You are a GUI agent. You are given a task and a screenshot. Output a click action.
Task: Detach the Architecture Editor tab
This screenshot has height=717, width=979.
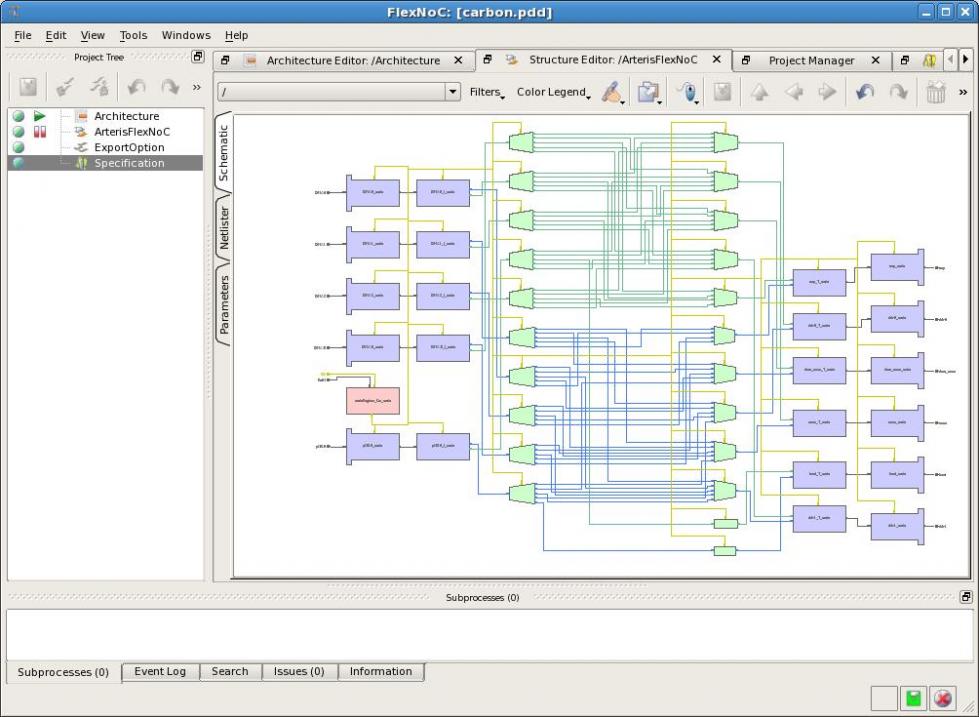click(x=225, y=61)
